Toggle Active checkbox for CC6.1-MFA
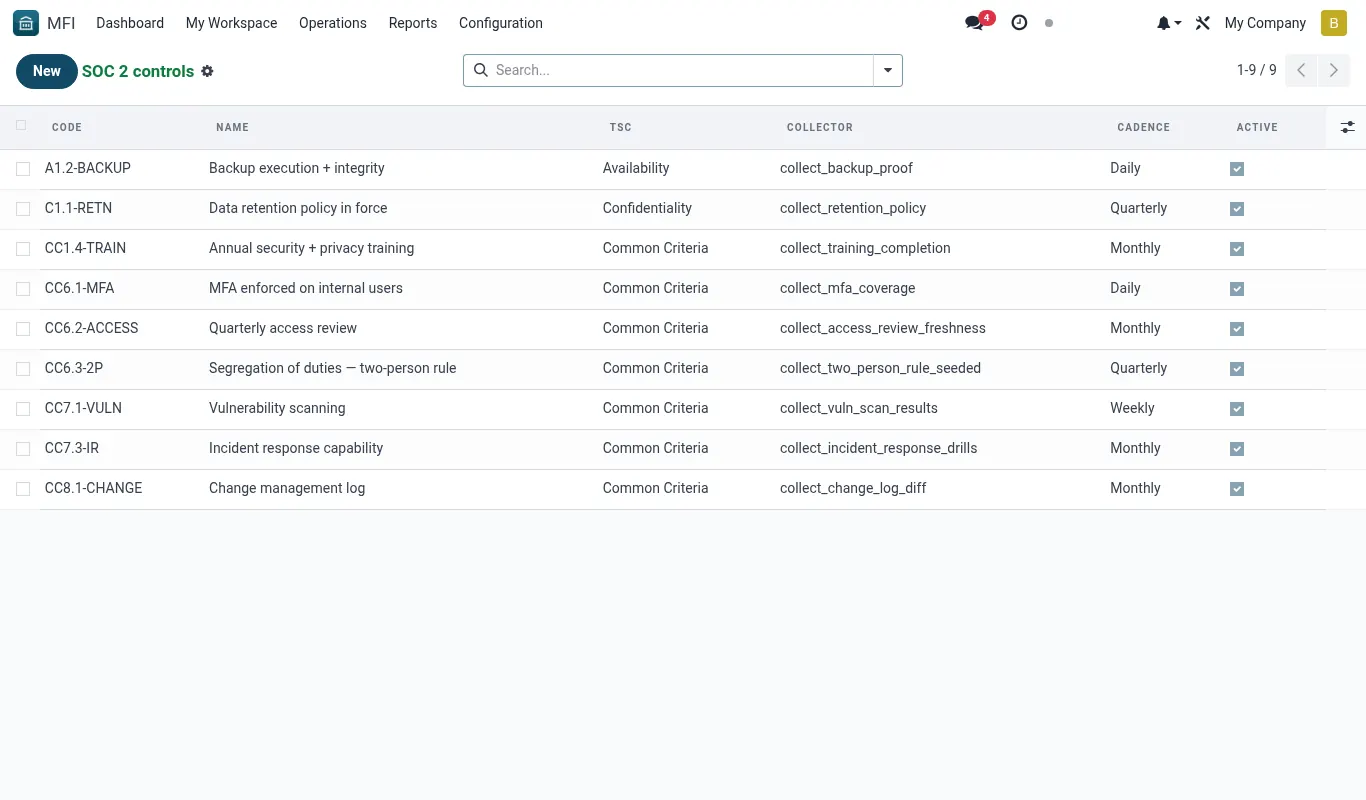1366x800 pixels. tap(1237, 289)
